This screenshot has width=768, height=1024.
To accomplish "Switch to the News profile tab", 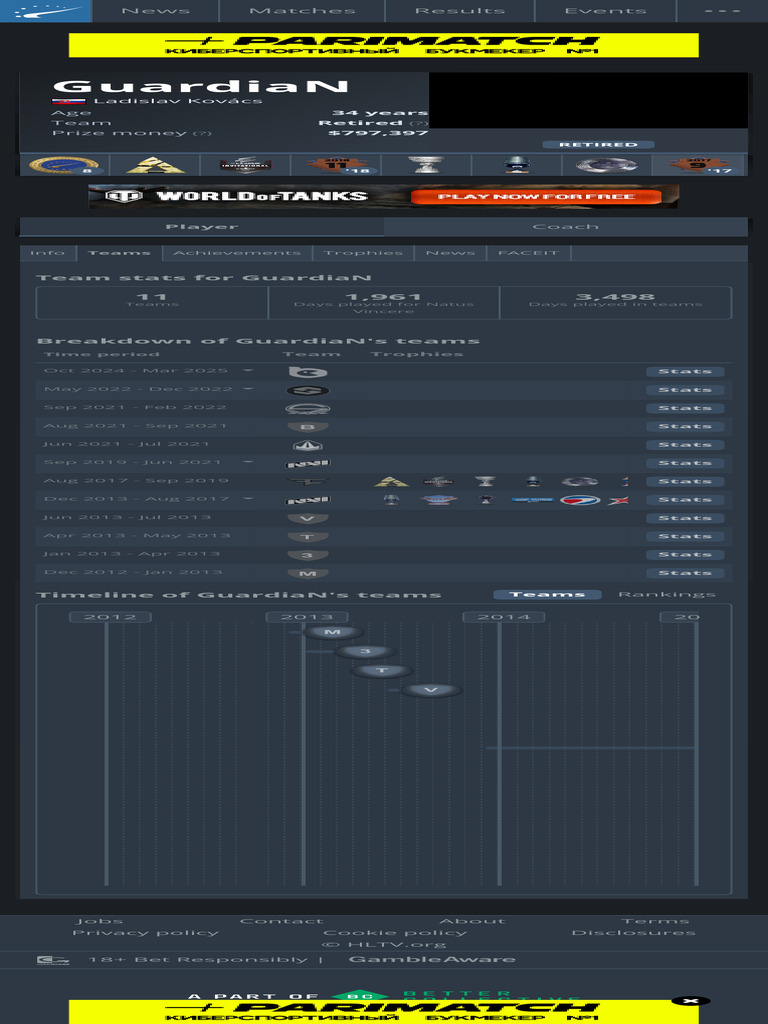I will click(x=450, y=253).
